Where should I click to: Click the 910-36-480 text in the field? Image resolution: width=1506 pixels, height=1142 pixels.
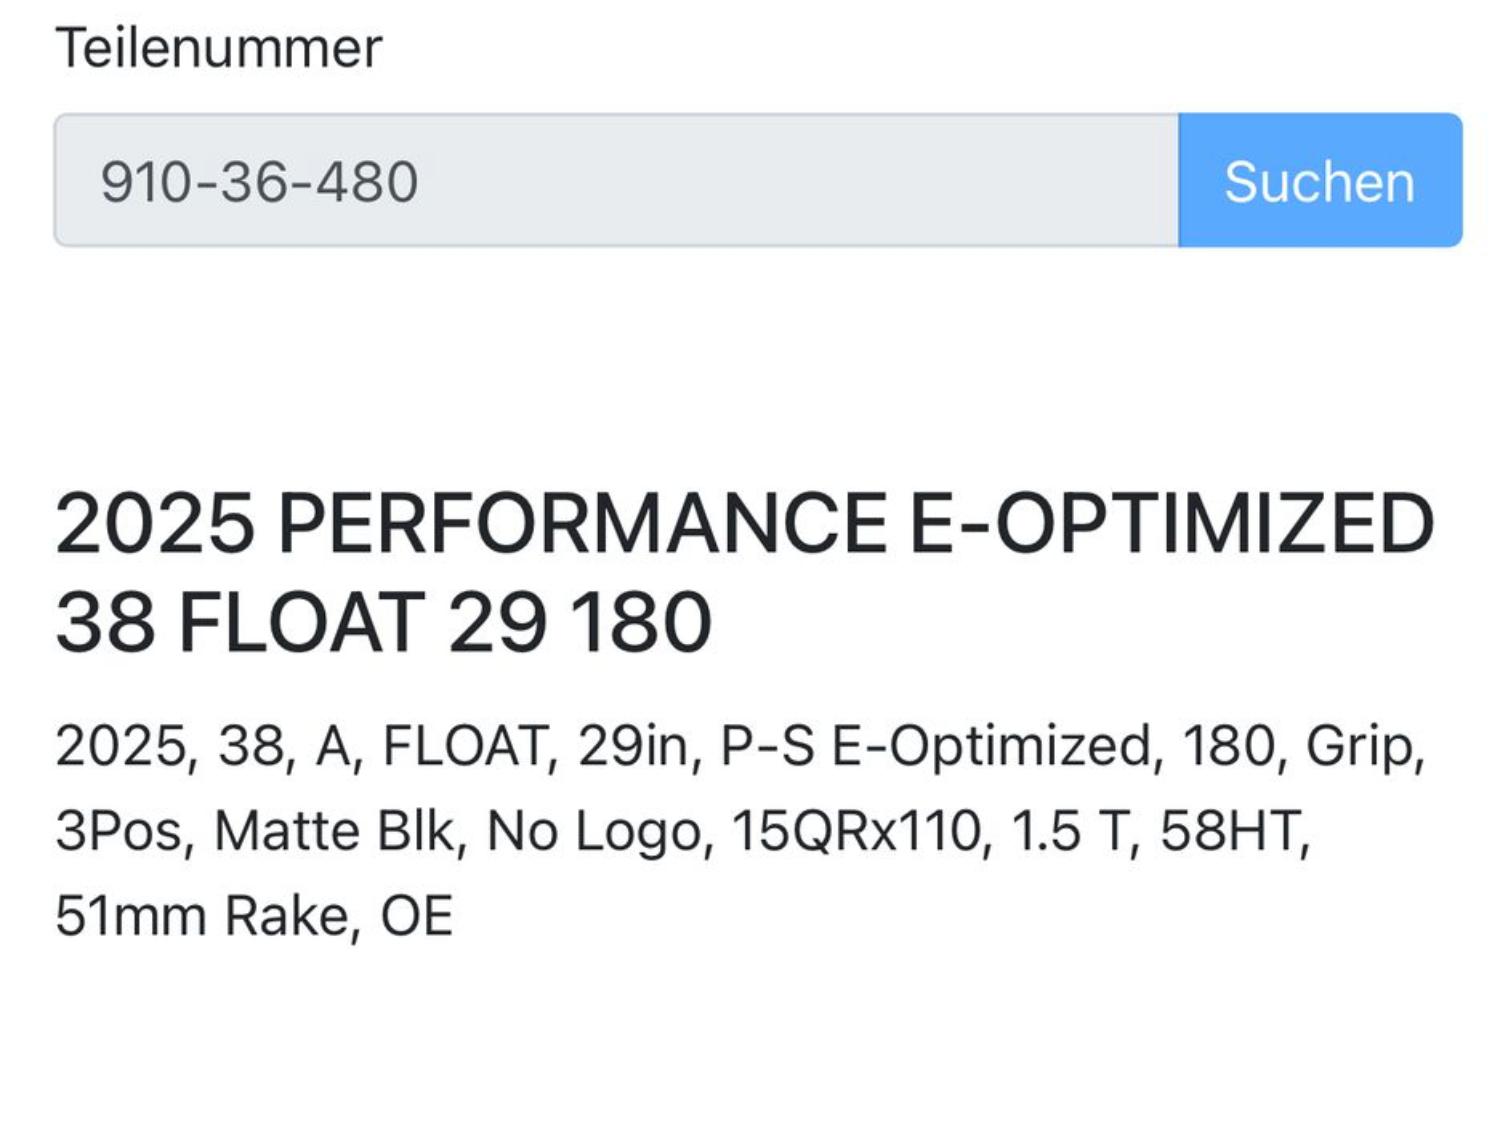[259, 182]
